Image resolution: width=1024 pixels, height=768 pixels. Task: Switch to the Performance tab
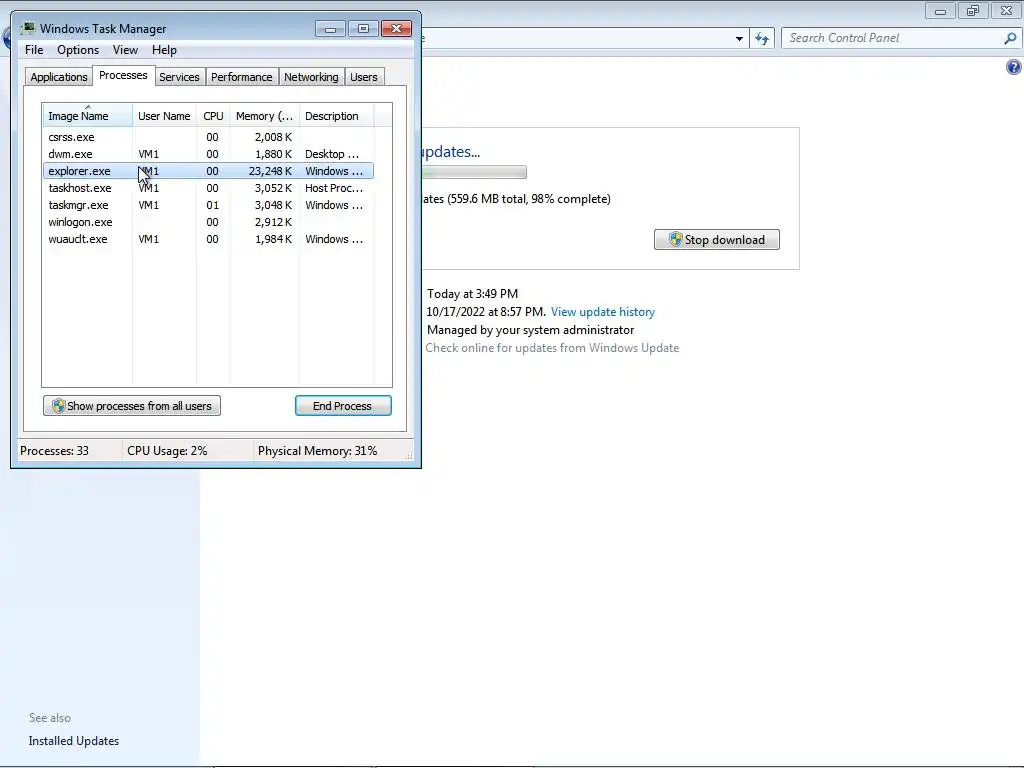point(242,77)
